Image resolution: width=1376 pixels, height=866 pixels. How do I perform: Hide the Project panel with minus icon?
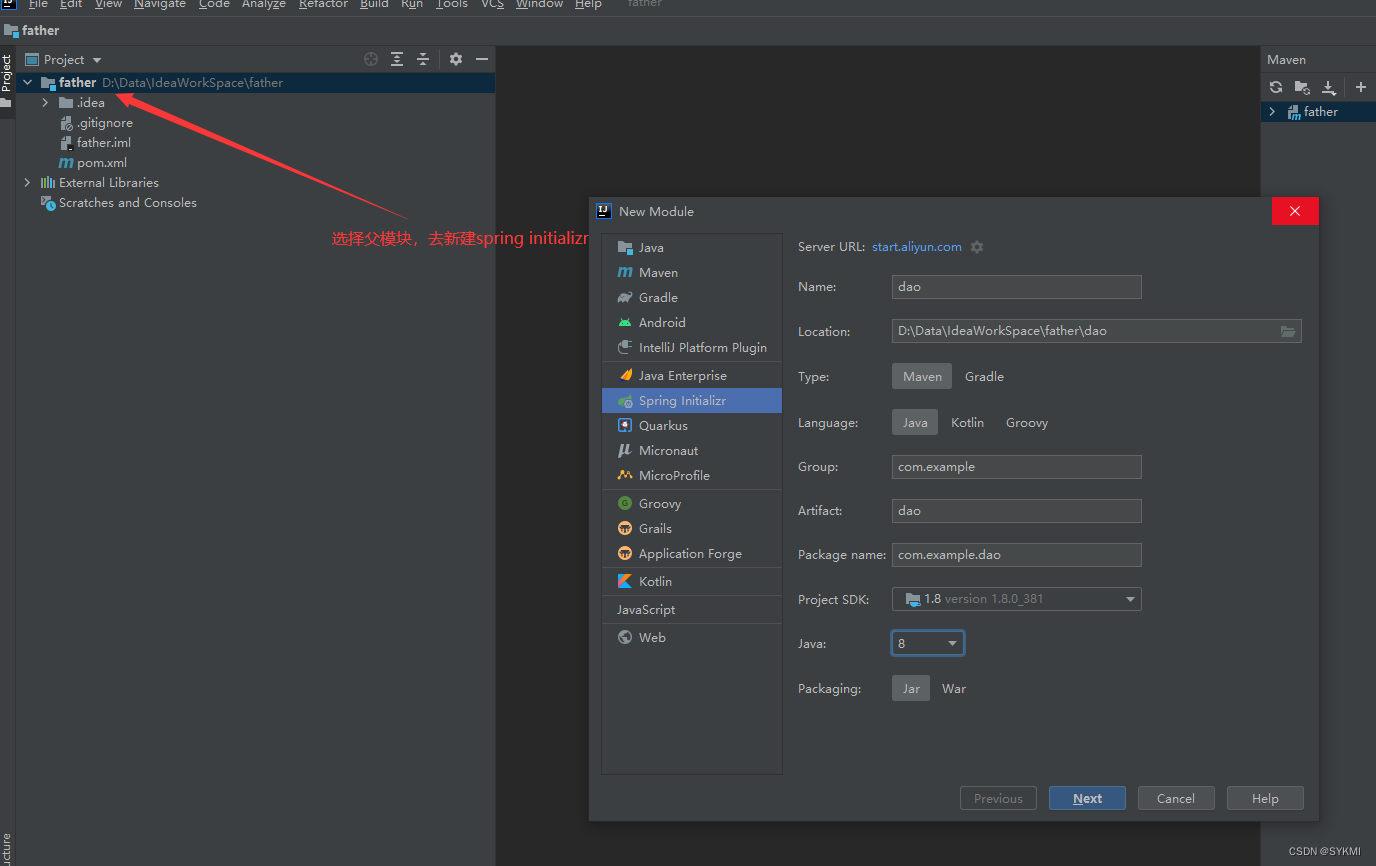[x=482, y=59]
